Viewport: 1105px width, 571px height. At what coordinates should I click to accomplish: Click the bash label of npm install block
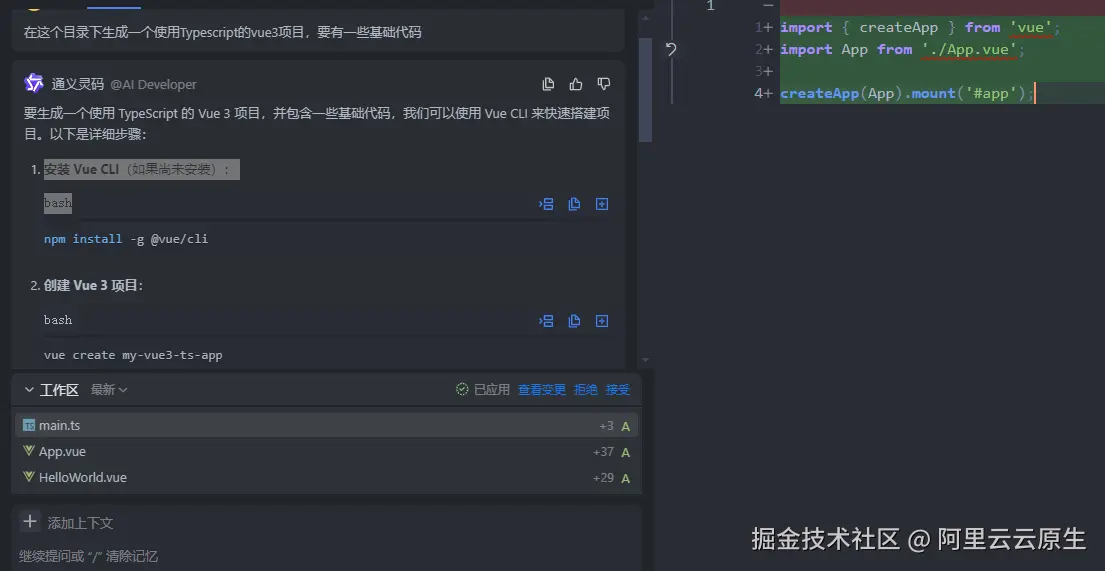tap(58, 203)
